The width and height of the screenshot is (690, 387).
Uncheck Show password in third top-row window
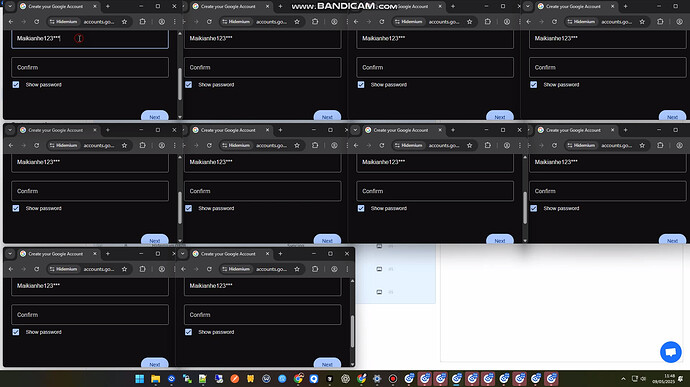[361, 85]
